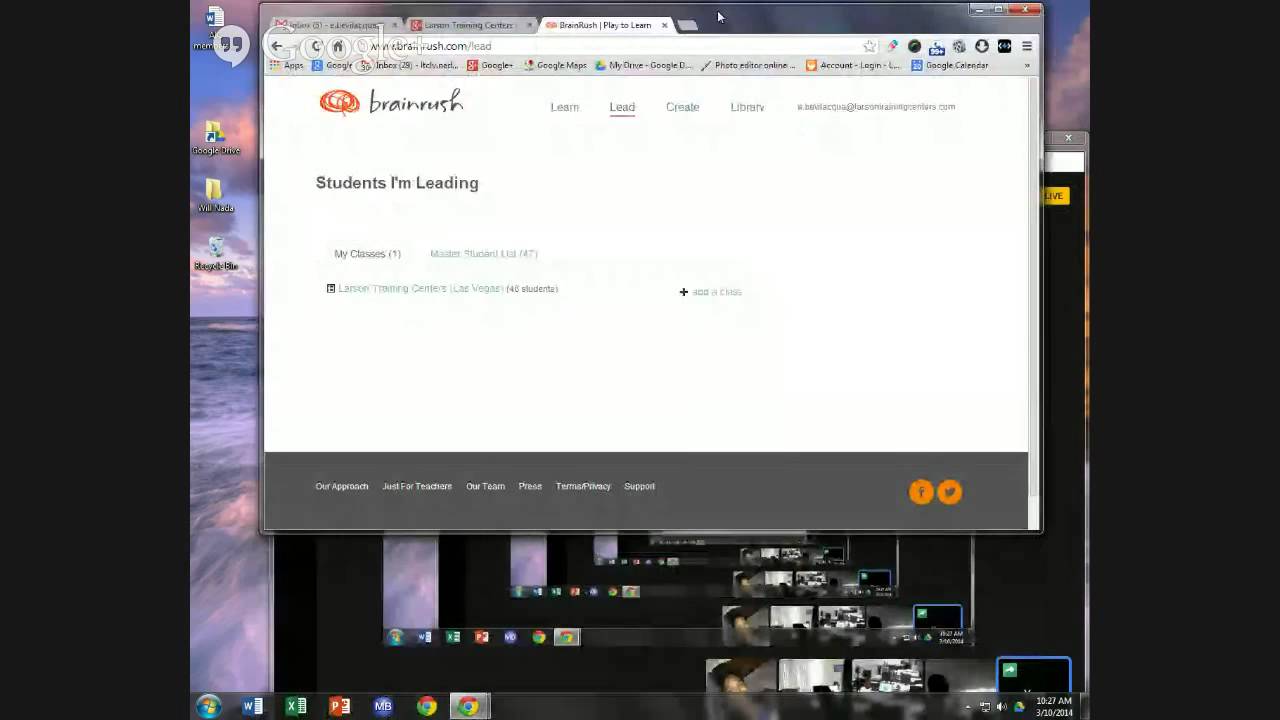Open the Larson Training Centers (Las Vegas) class

point(420,288)
